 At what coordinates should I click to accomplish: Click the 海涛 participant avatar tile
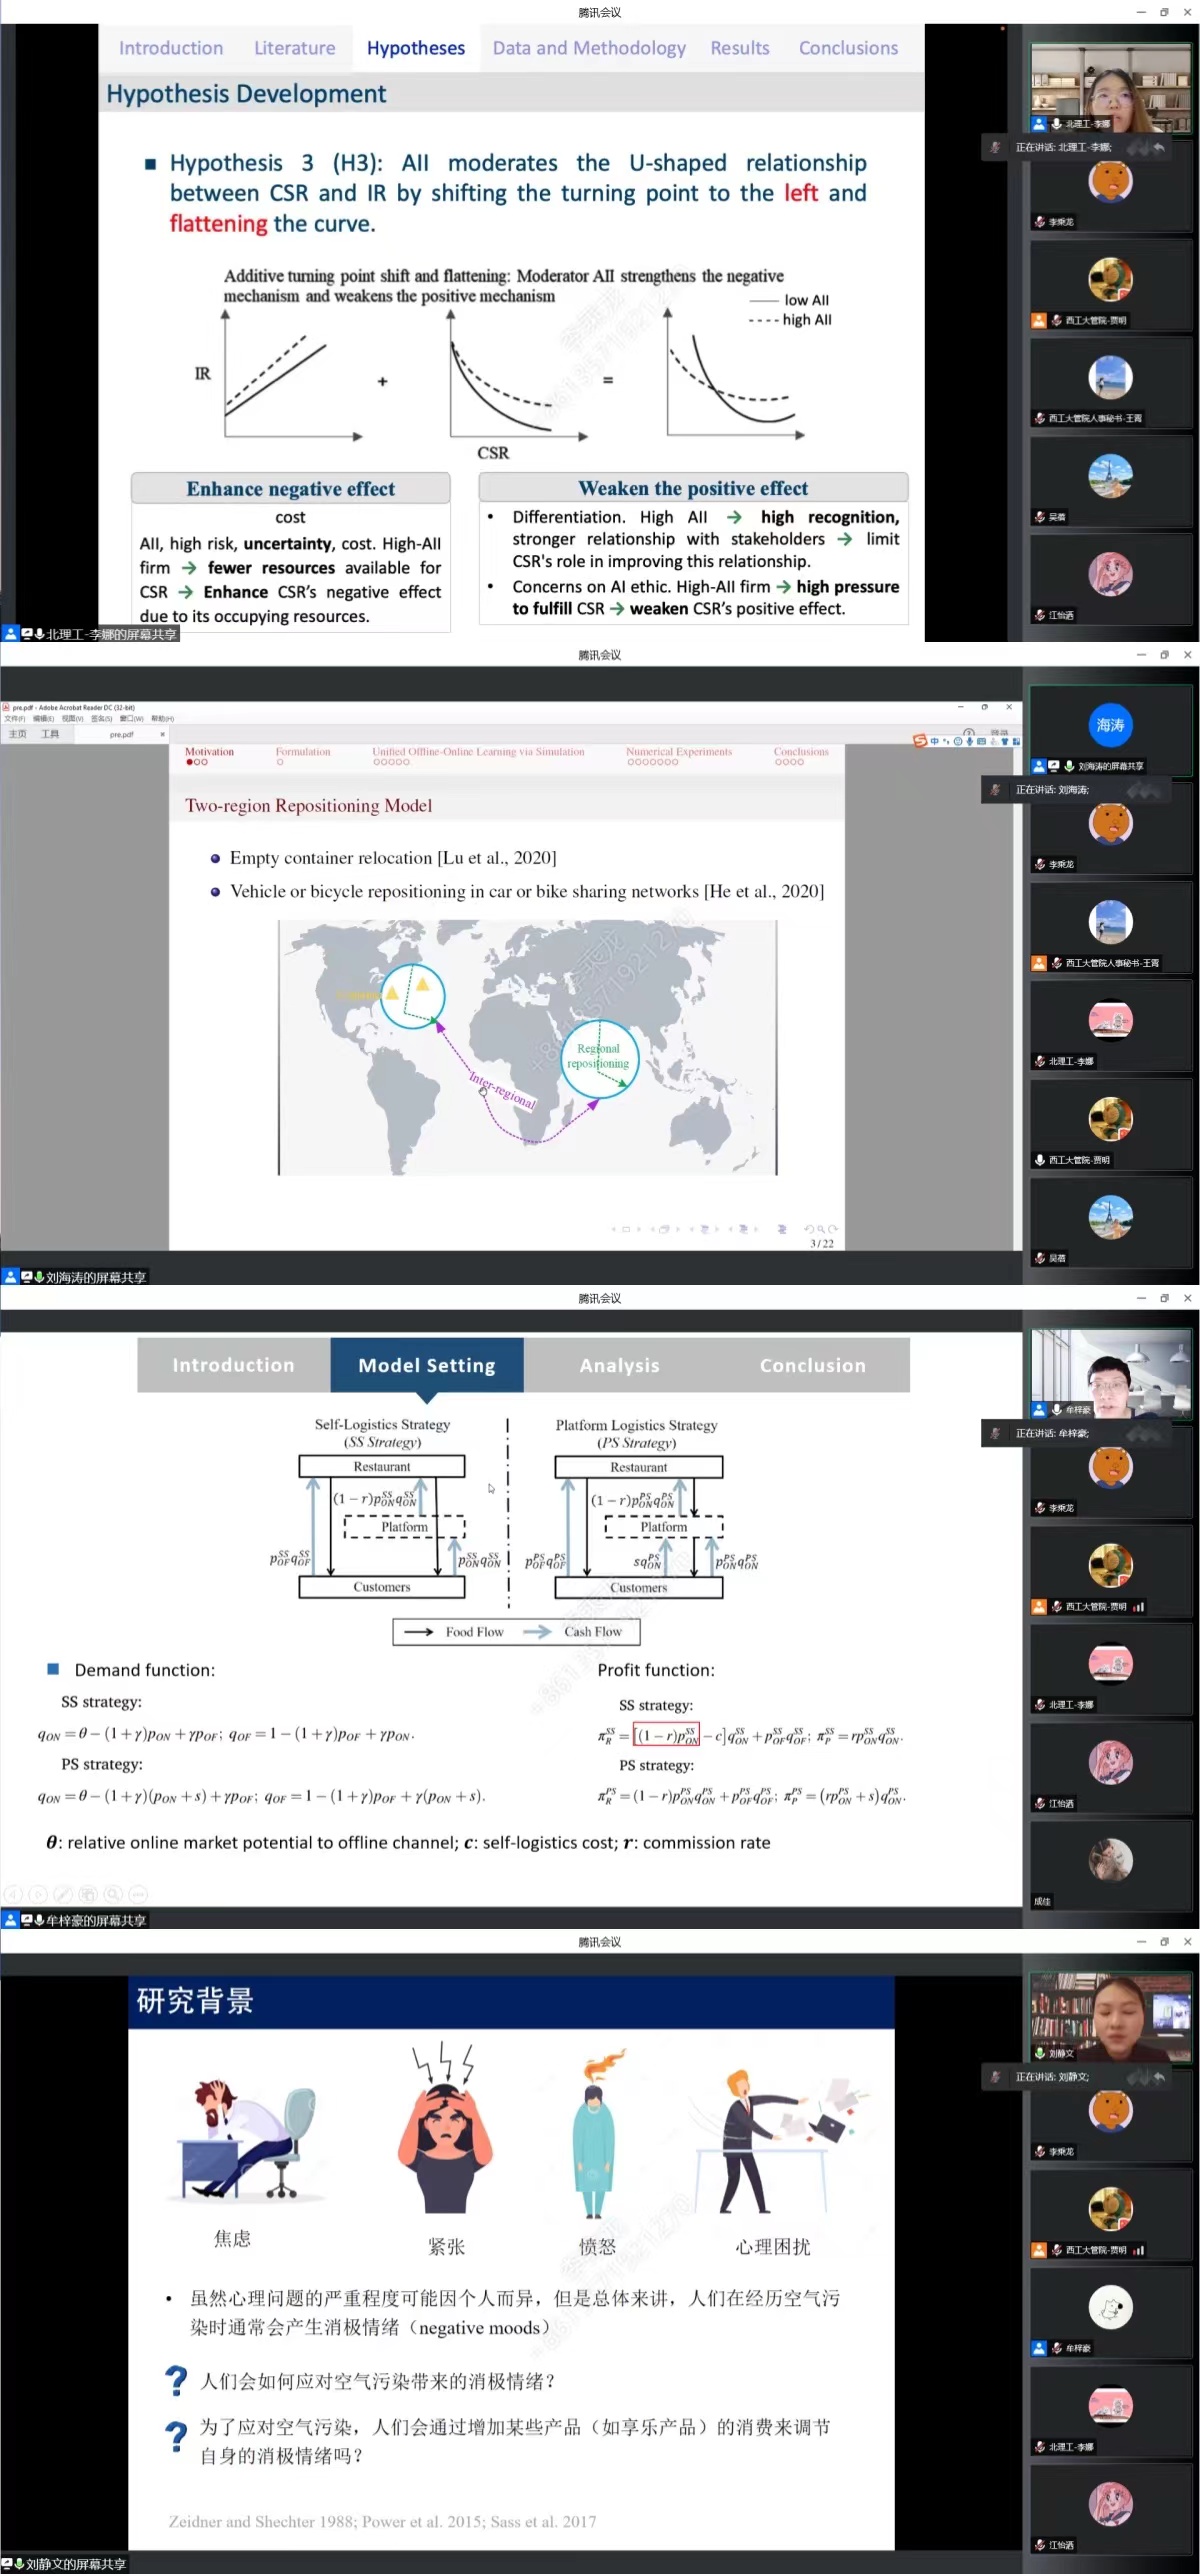click(x=1110, y=725)
